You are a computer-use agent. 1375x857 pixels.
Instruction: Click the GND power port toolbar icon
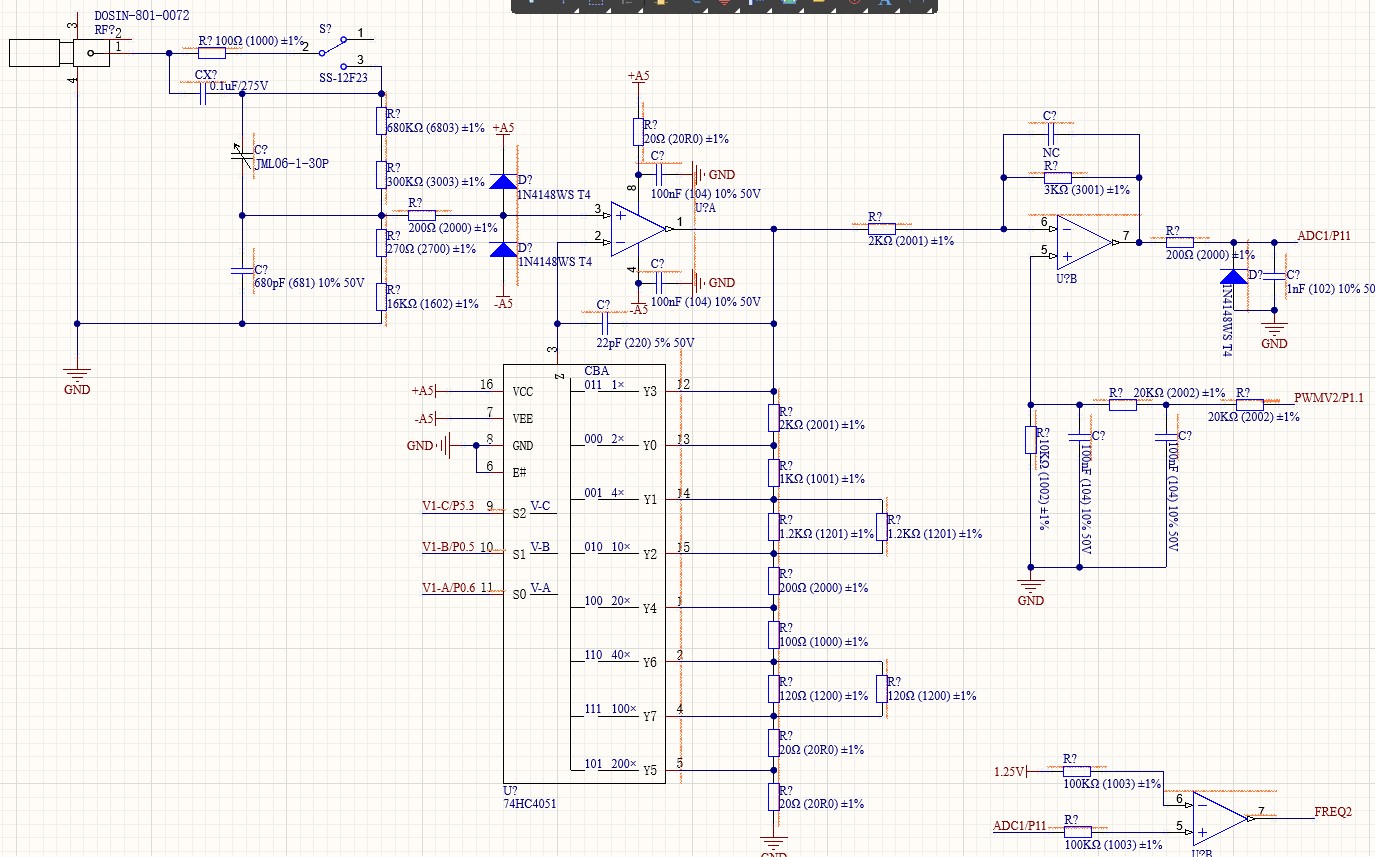point(724,3)
